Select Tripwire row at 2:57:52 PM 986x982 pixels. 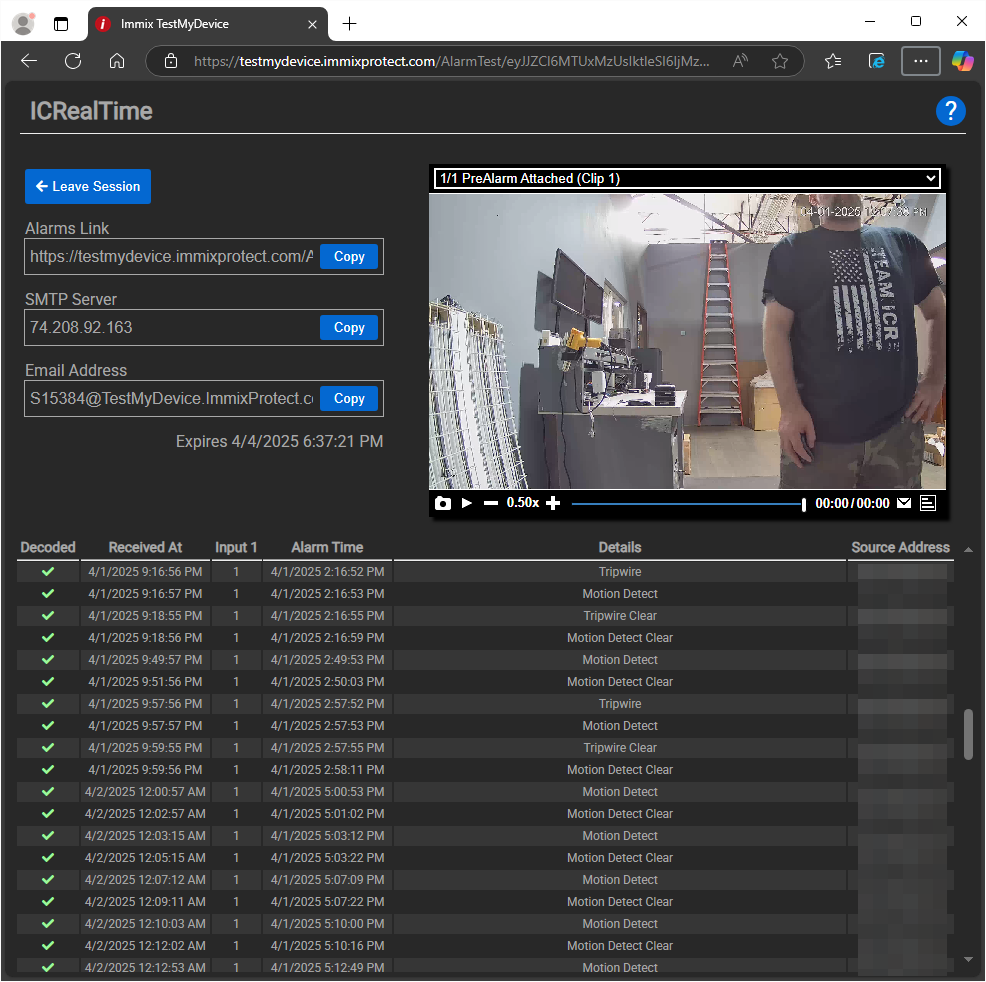[x=485, y=704]
